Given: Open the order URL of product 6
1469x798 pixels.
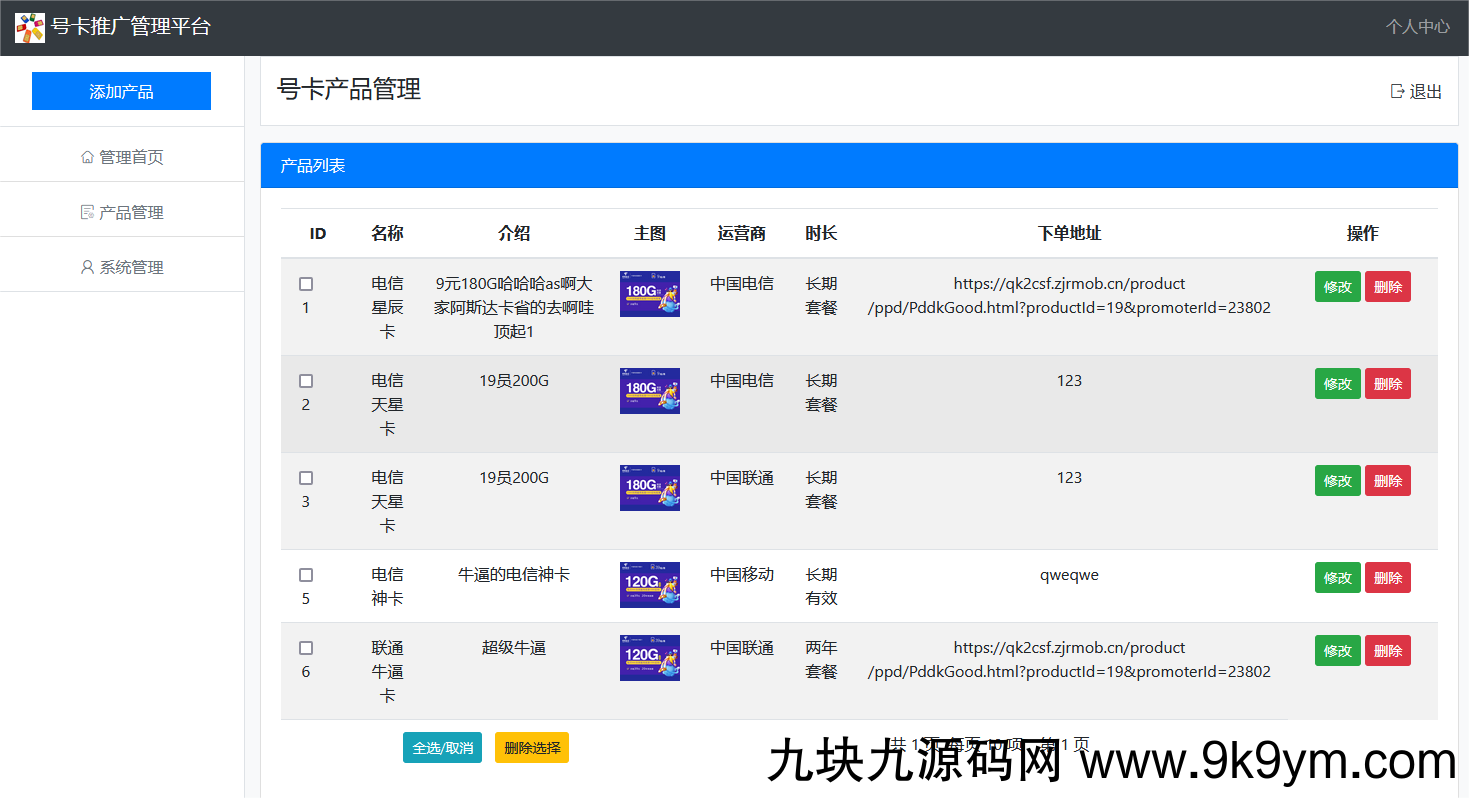Looking at the screenshot, I should (x=1069, y=660).
